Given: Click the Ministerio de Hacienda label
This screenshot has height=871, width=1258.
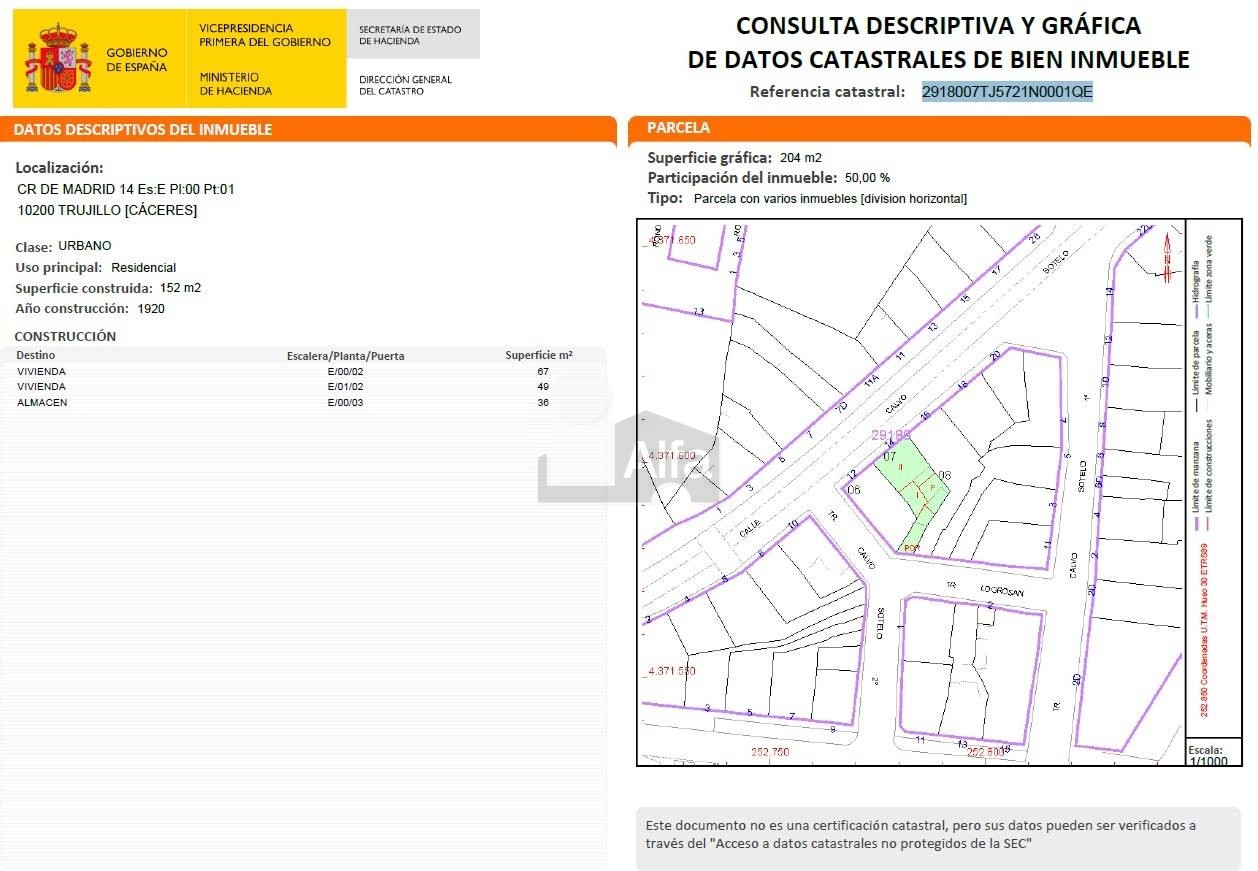Looking at the screenshot, I should click(236, 84).
